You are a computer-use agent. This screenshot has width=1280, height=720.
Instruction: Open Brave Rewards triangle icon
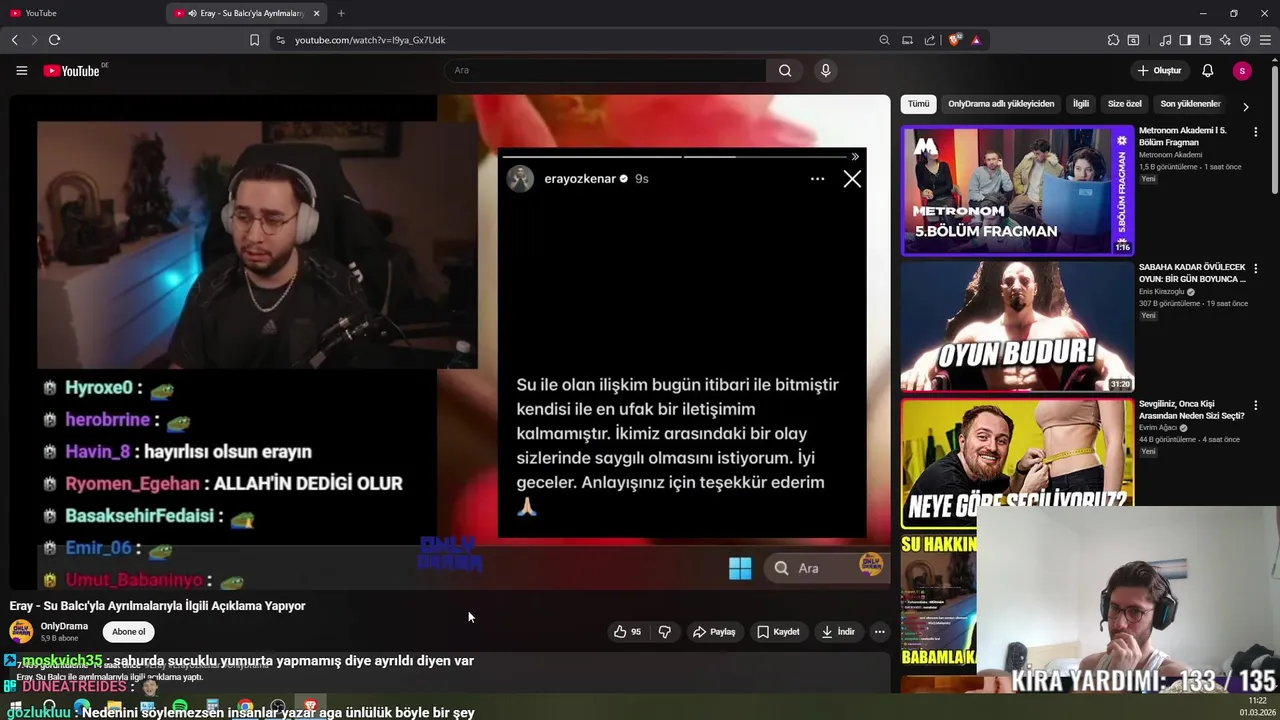[x=976, y=40]
